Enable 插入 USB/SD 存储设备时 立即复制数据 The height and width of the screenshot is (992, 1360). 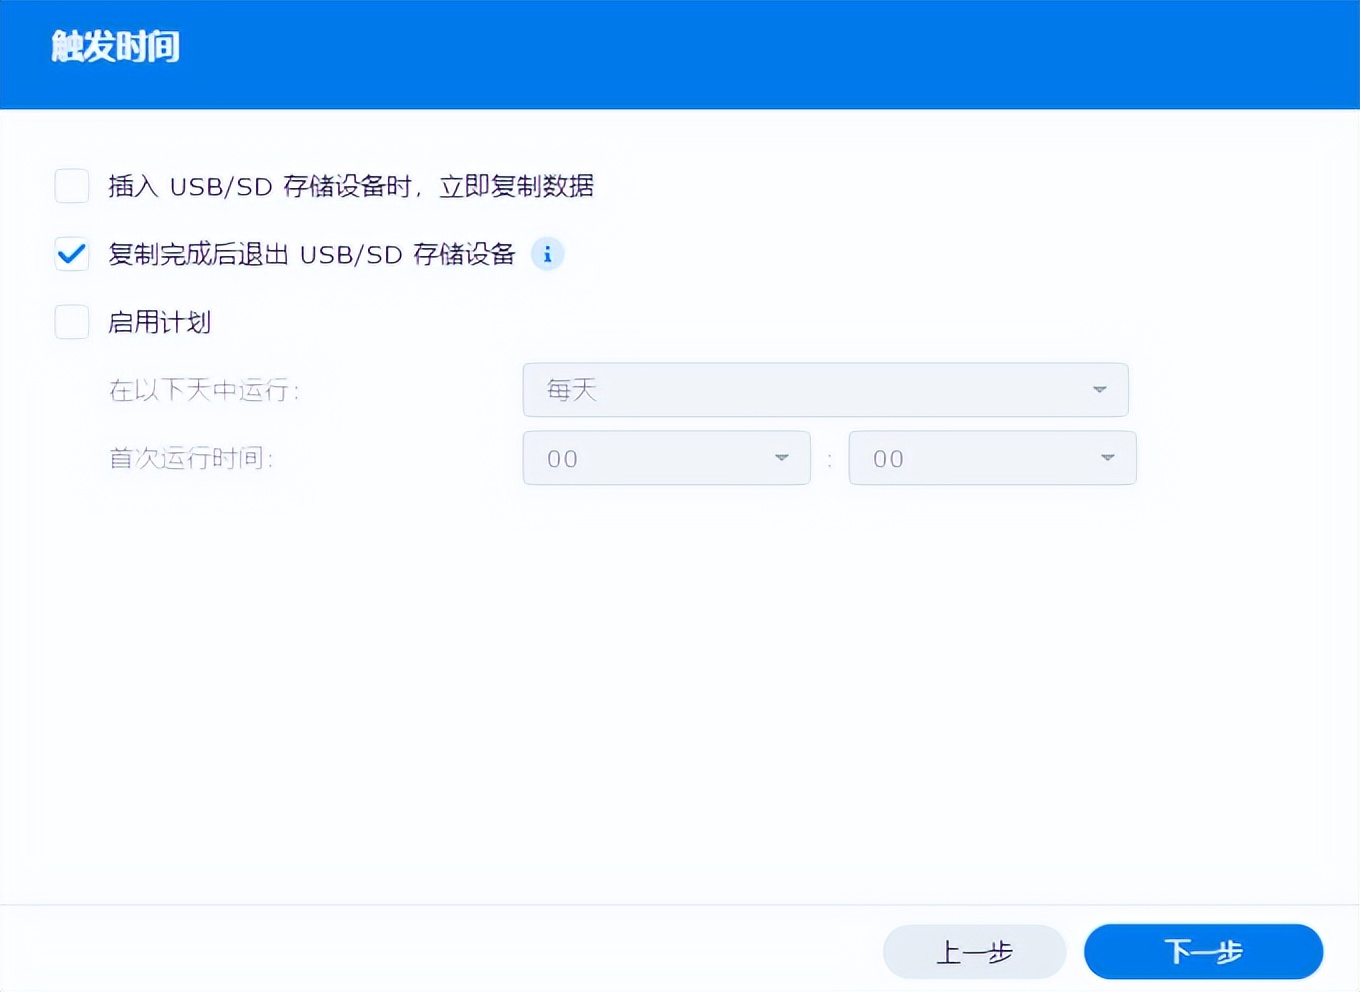point(71,186)
